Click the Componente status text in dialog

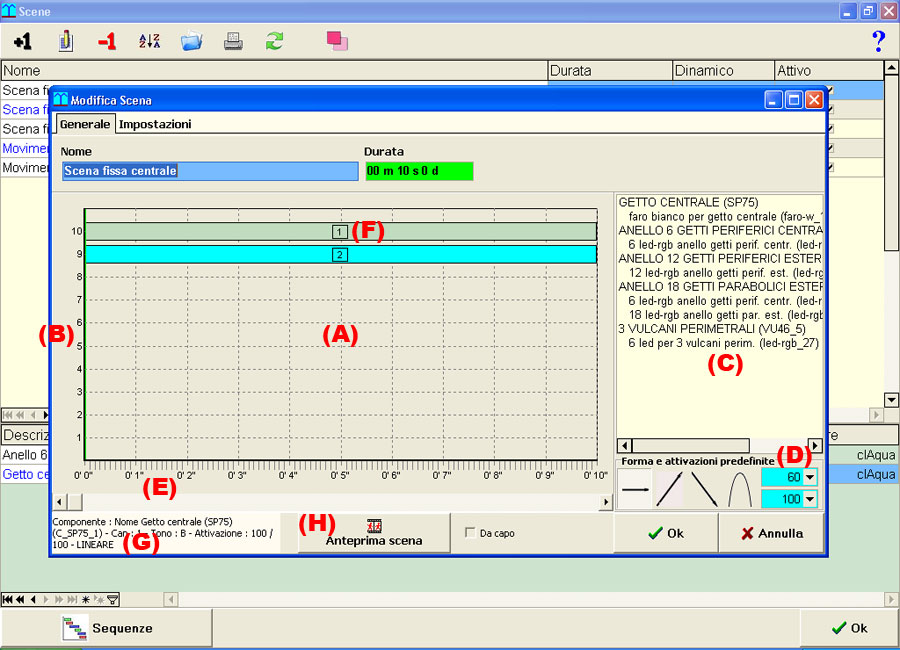tap(165, 533)
